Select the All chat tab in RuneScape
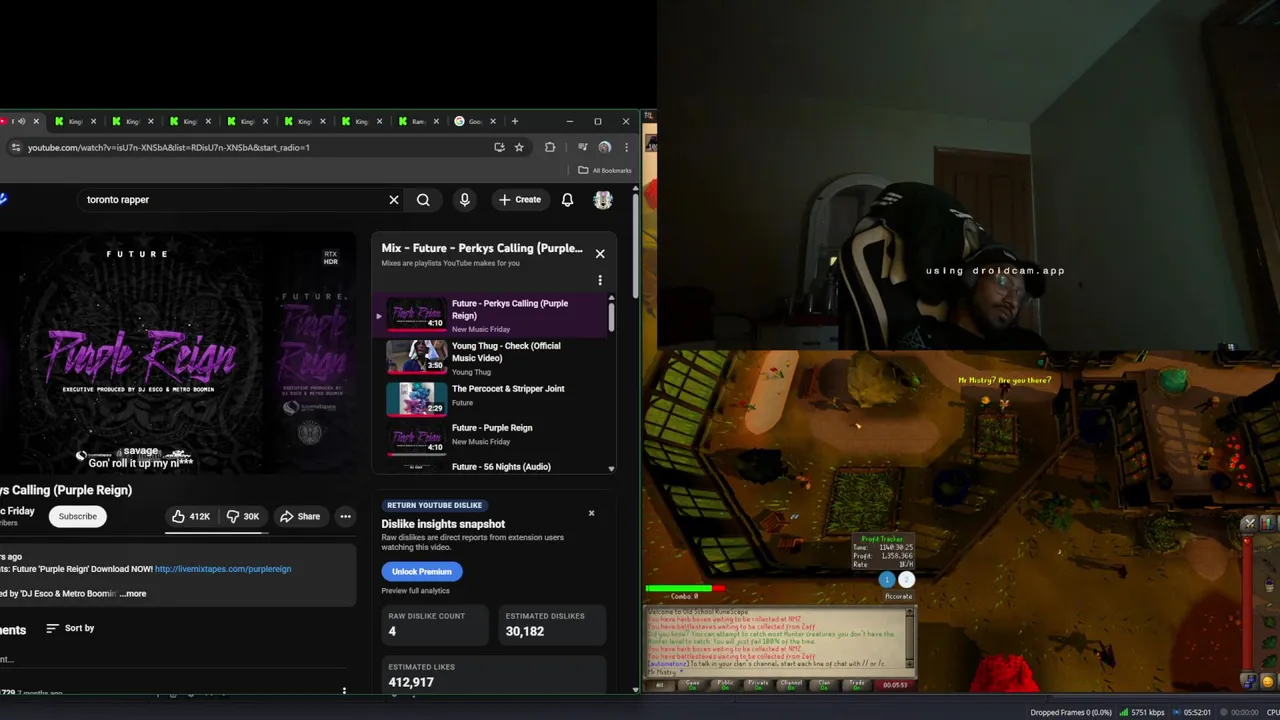Screen dimensions: 1280x720 coord(659,685)
